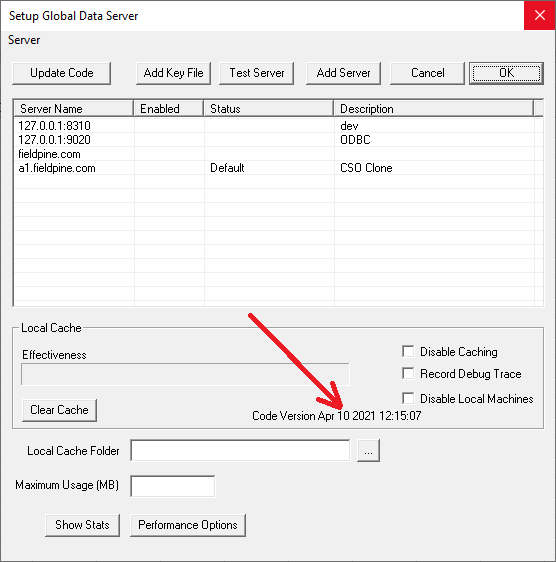This screenshot has height=562, width=556.
Task: Run Test Server
Action: coord(257,73)
